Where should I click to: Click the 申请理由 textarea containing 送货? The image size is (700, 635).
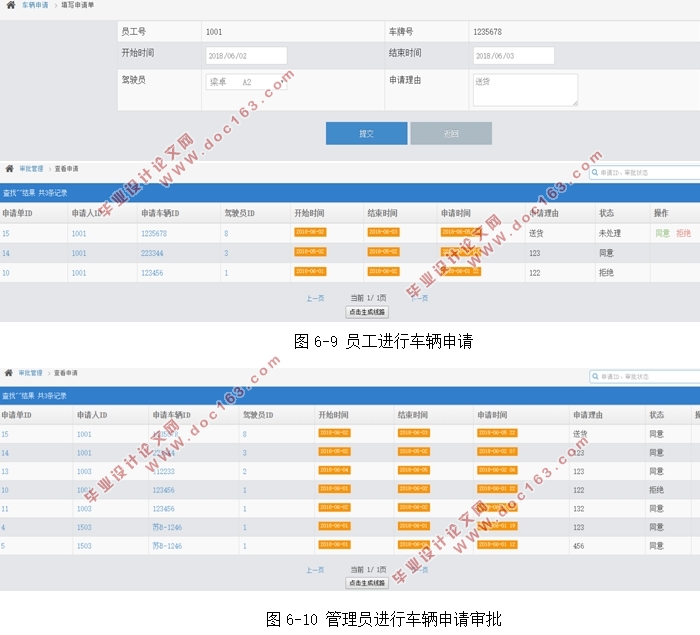525,90
